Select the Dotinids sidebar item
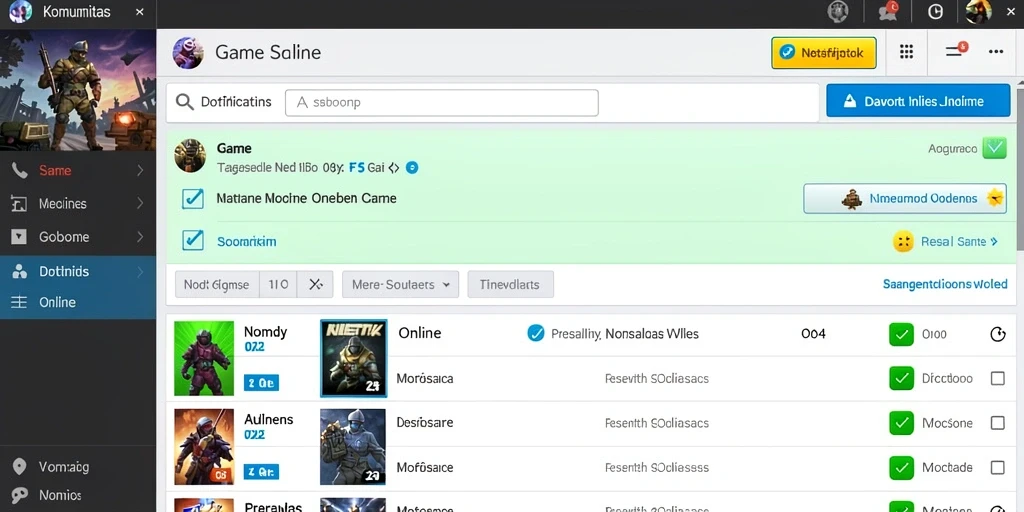Viewport: 1024px width, 512px height. [x=78, y=272]
